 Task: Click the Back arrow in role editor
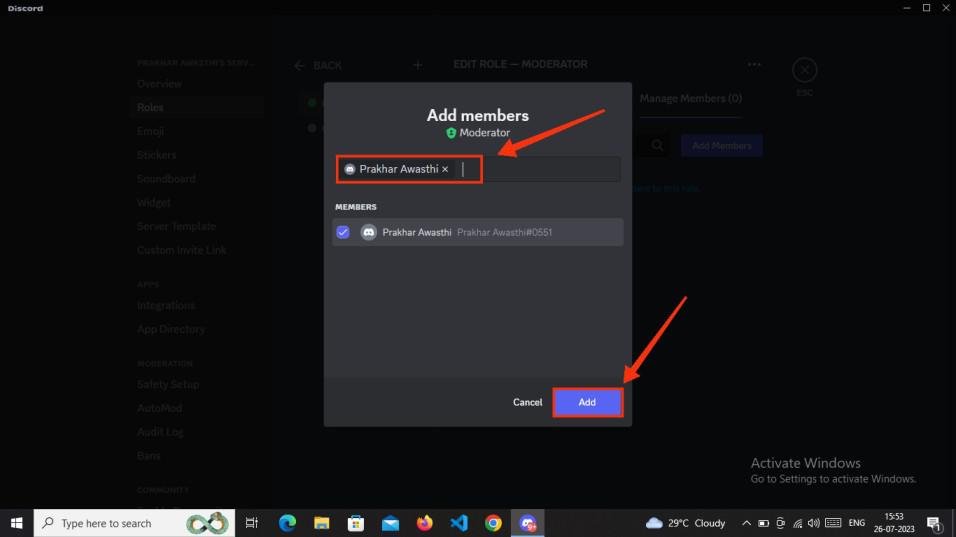pyautogui.click(x=299, y=65)
